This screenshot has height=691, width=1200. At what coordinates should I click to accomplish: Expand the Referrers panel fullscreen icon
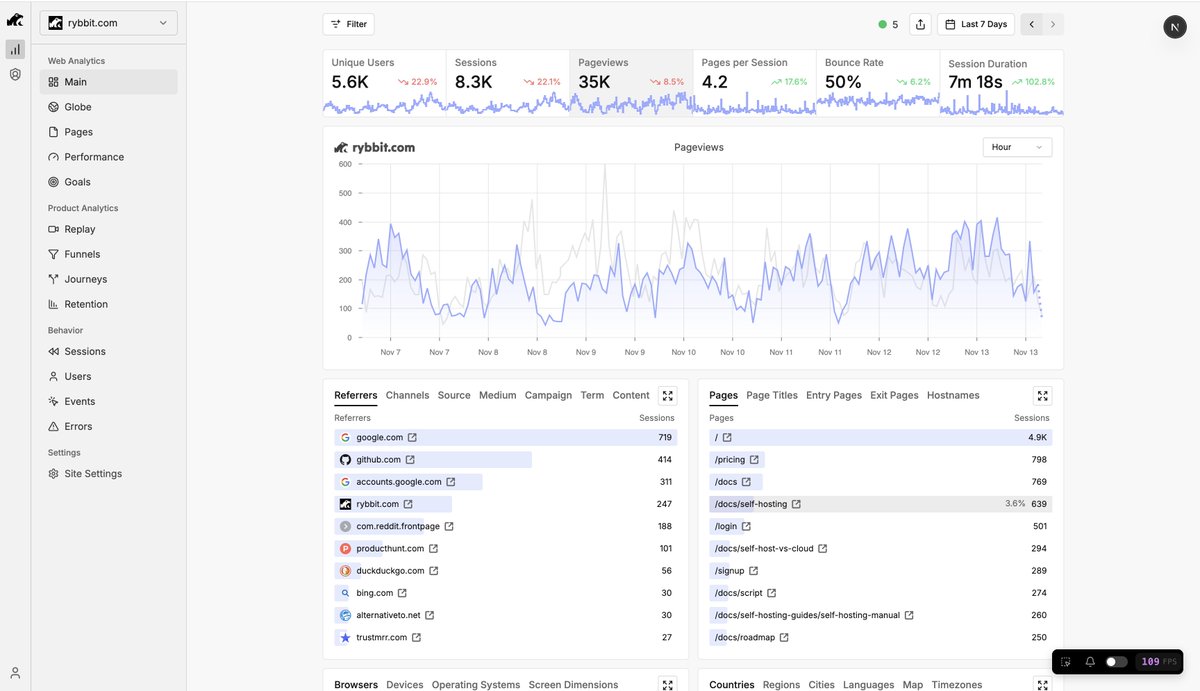668,396
